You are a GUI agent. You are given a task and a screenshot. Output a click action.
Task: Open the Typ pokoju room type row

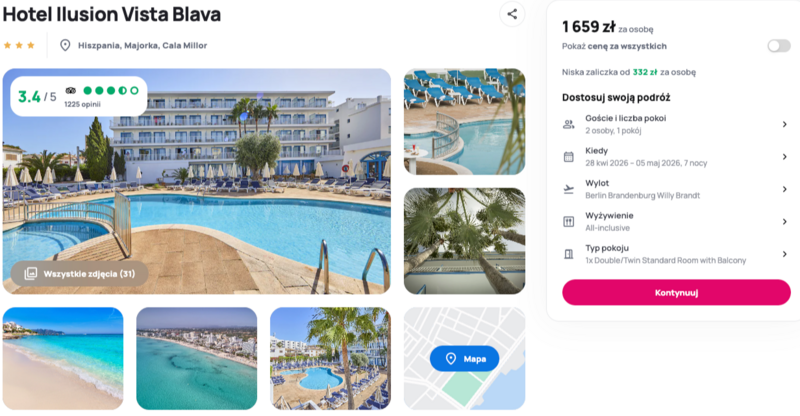676,254
